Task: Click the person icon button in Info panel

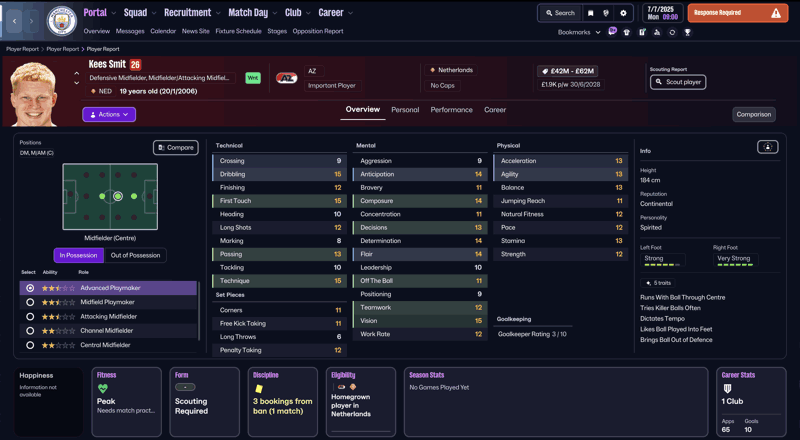Action: [x=767, y=147]
